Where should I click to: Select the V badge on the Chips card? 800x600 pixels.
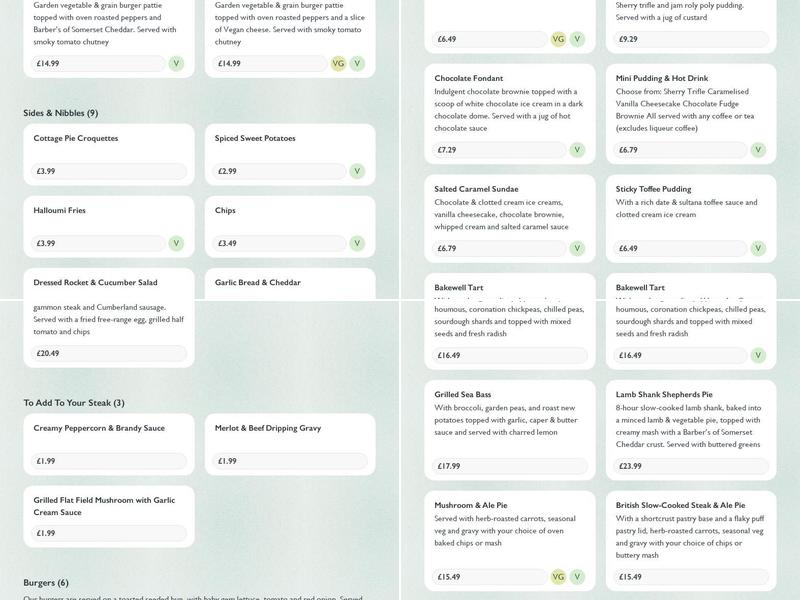(x=357, y=243)
